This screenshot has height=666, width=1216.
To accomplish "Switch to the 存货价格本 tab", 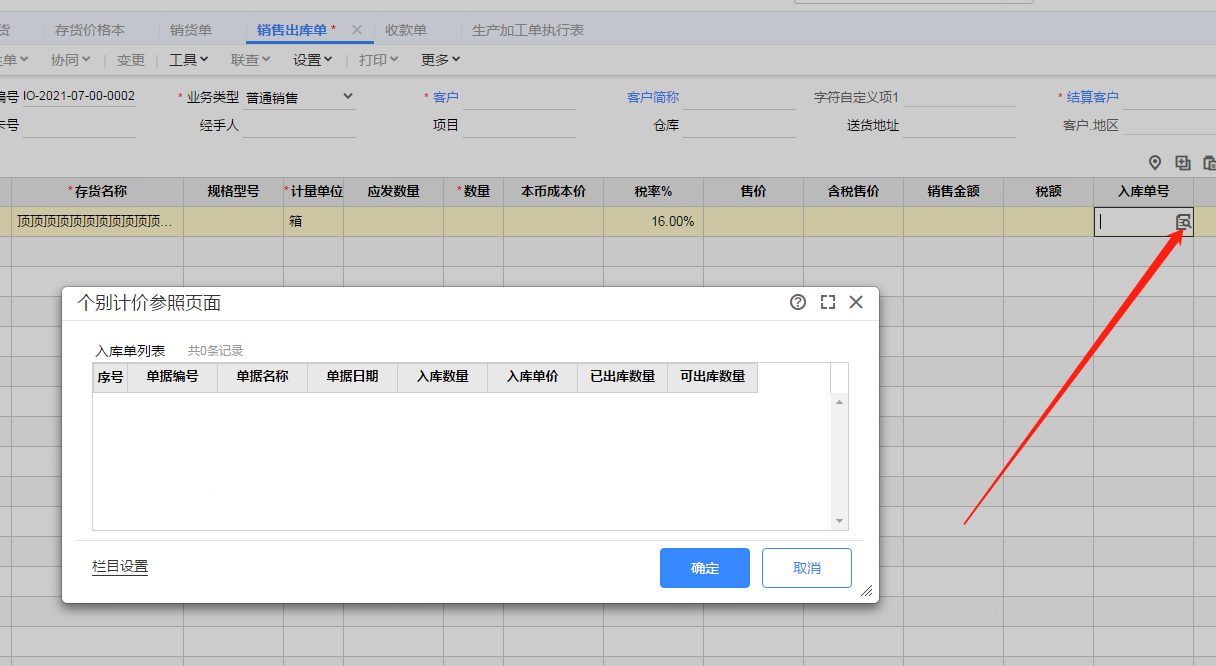I will coord(90,30).
